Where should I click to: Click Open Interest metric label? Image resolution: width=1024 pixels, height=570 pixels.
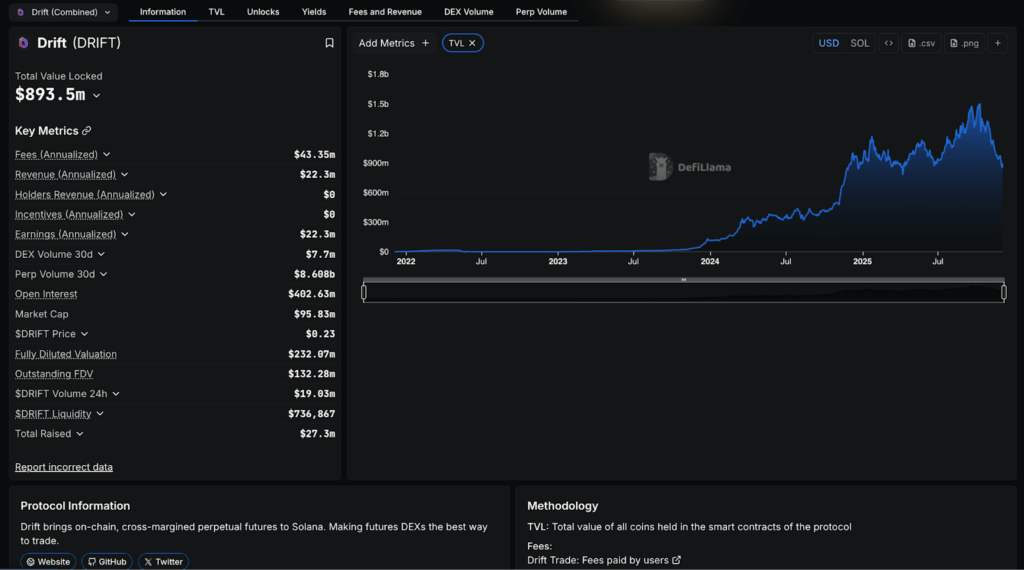coord(46,294)
